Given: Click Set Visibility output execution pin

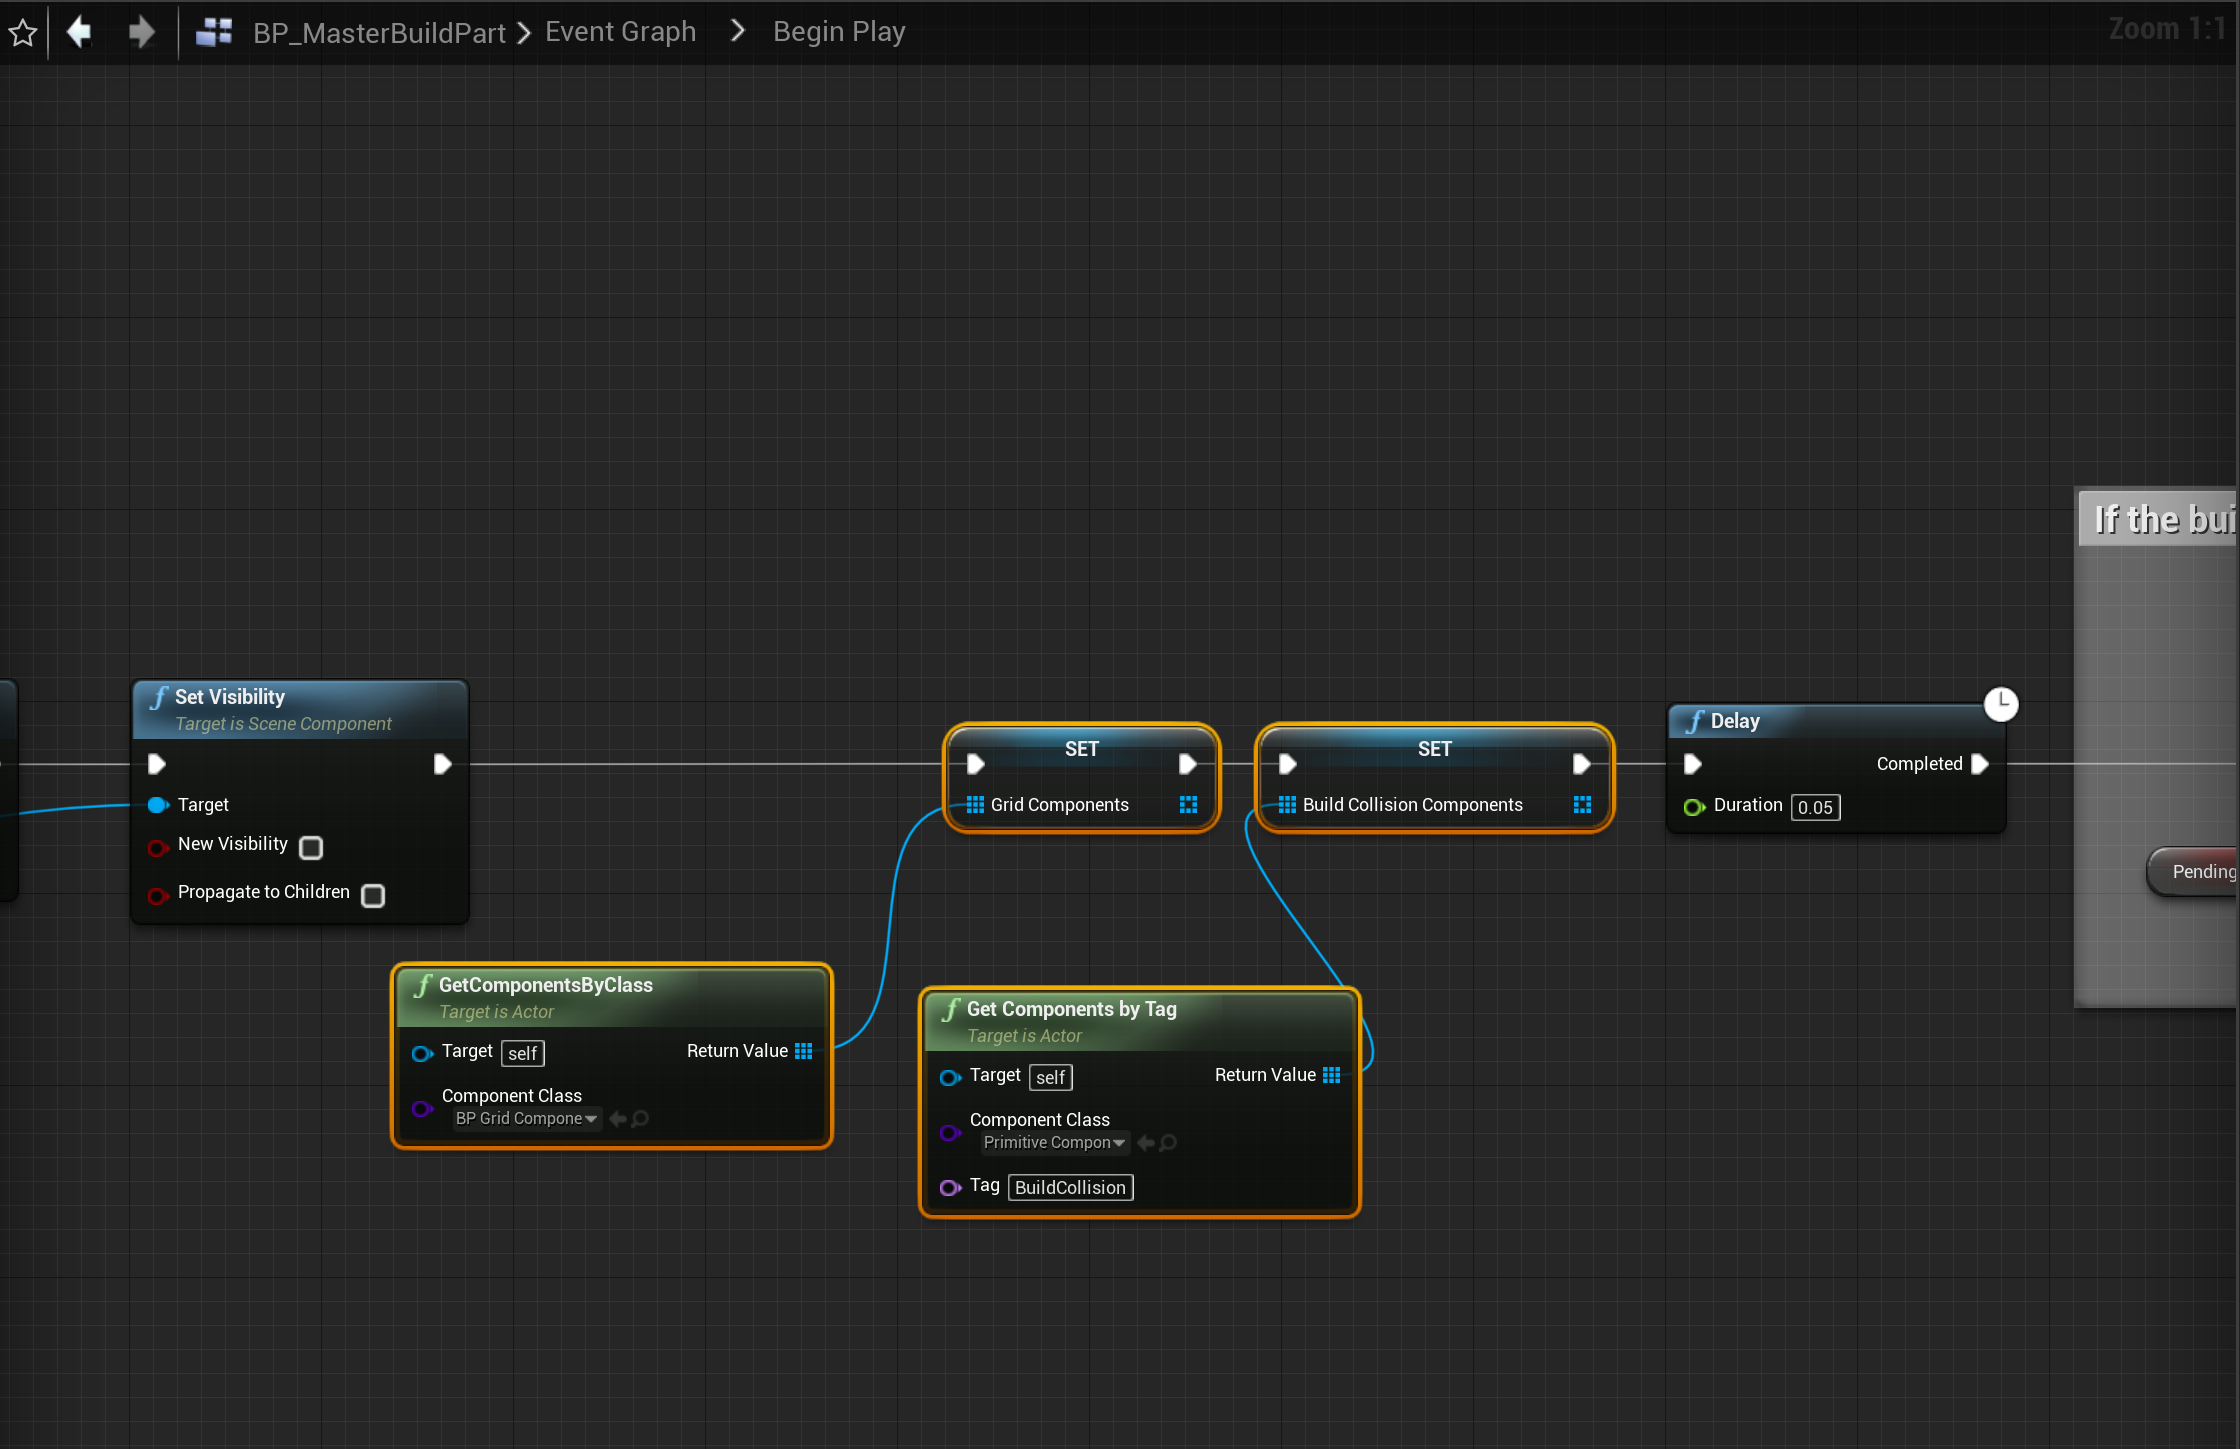Looking at the screenshot, I should click(x=442, y=764).
